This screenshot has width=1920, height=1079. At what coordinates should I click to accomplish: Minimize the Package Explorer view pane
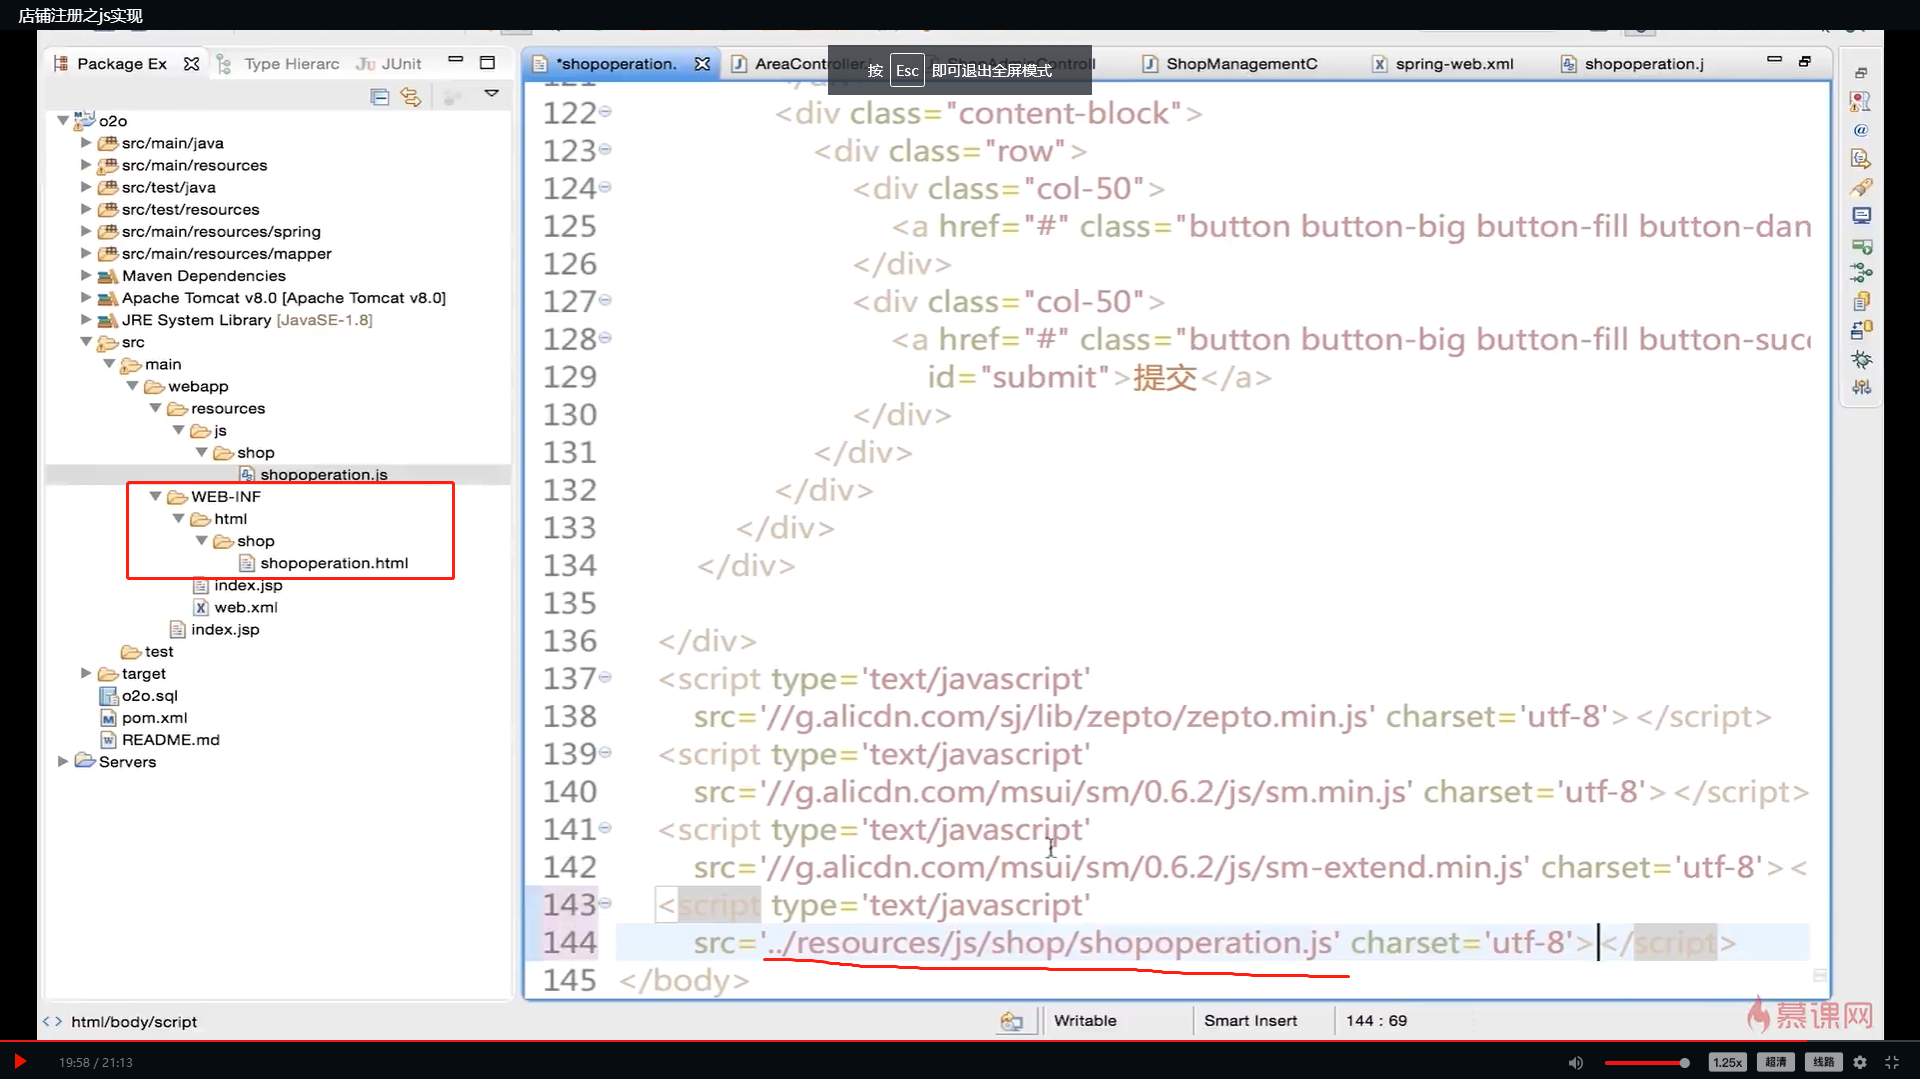tap(456, 60)
